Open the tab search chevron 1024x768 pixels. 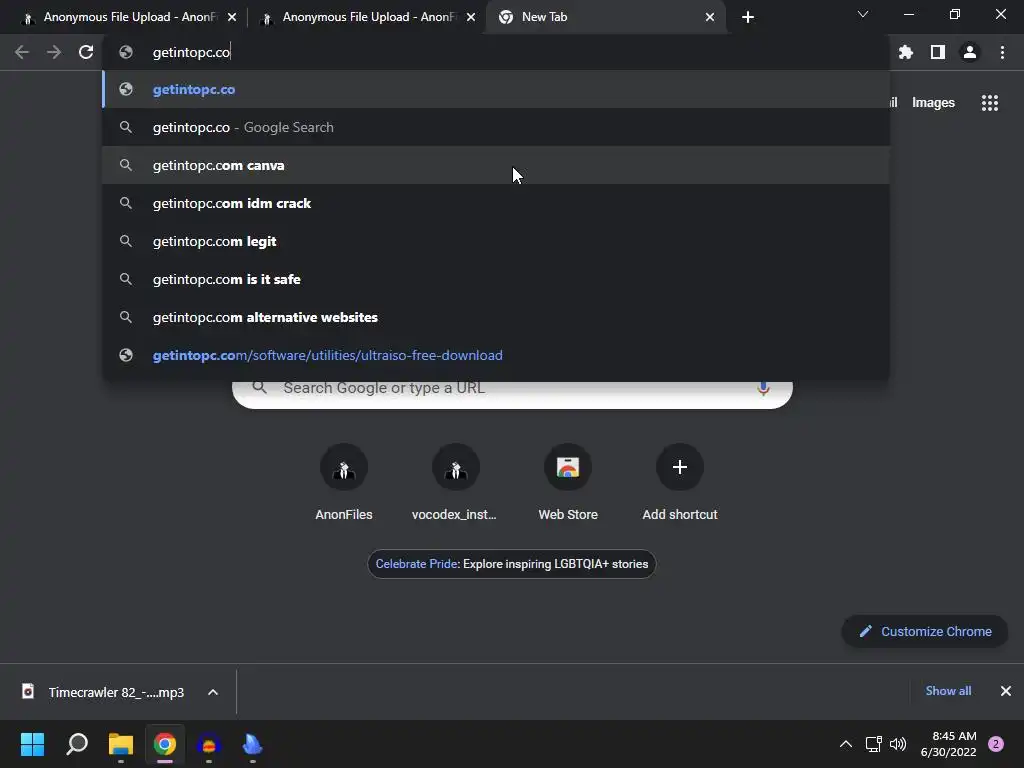pos(863,14)
